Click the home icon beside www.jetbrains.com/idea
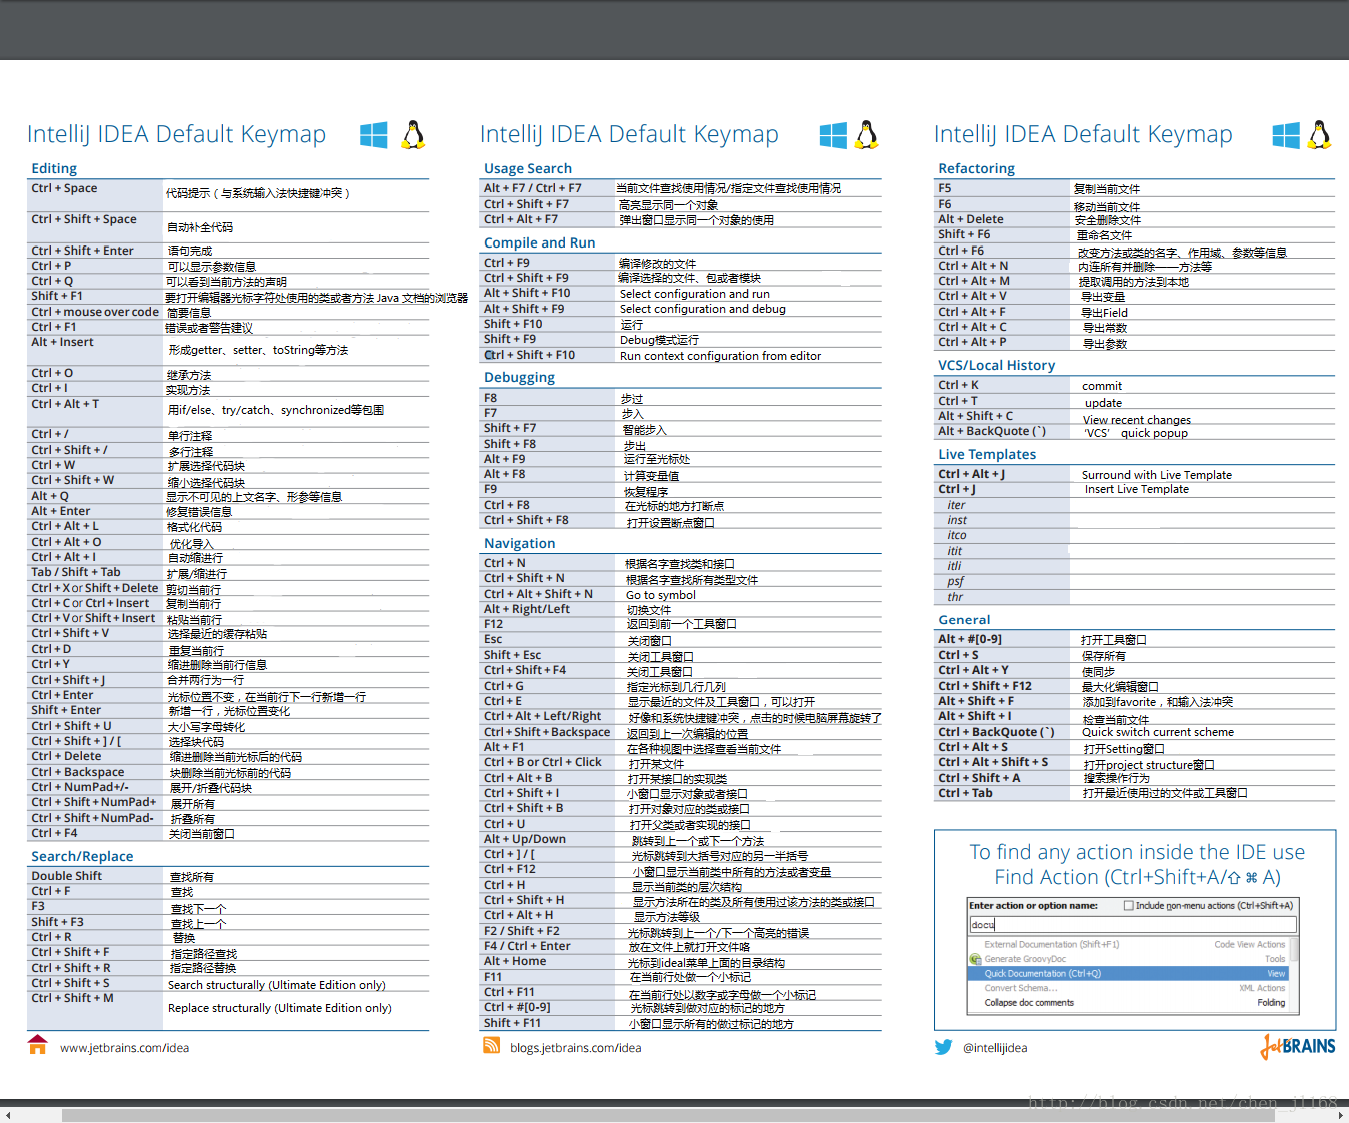Image resolution: width=1349 pixels, height=1123 pixels. [x=38, y=1044]
